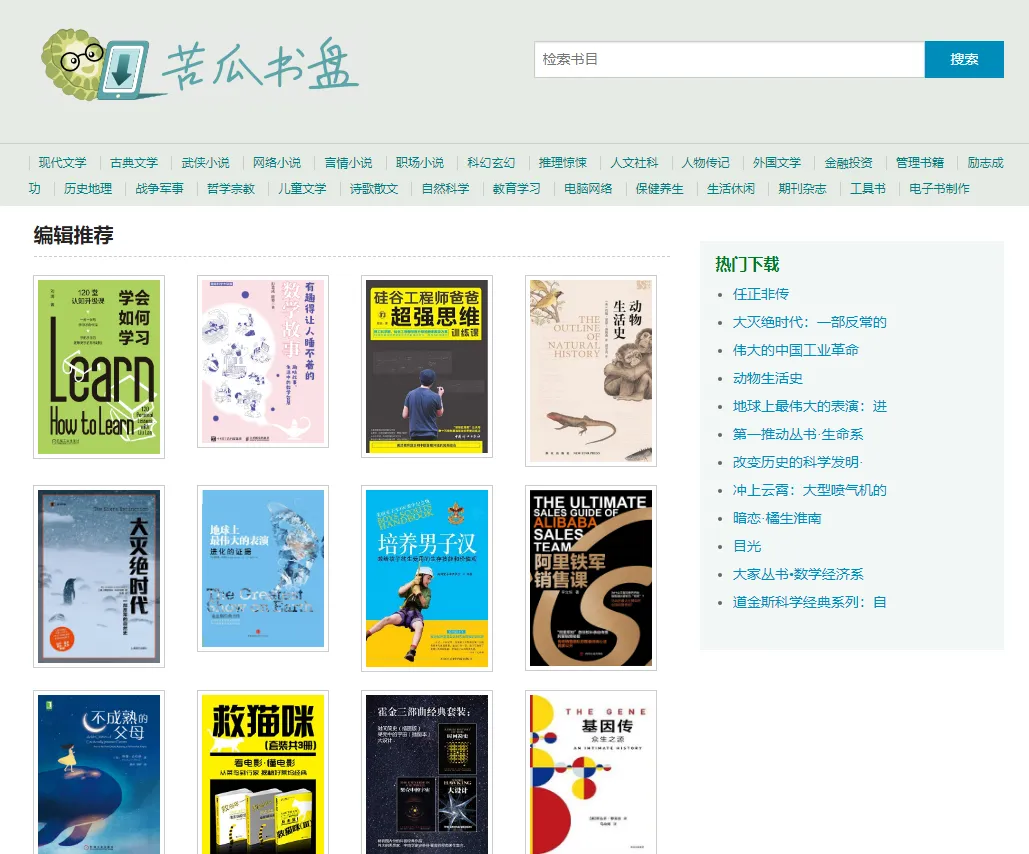This screenshot has height=854, width=1029.
Task: Open the 人文社科 category
Action: (x=635, y=162)
